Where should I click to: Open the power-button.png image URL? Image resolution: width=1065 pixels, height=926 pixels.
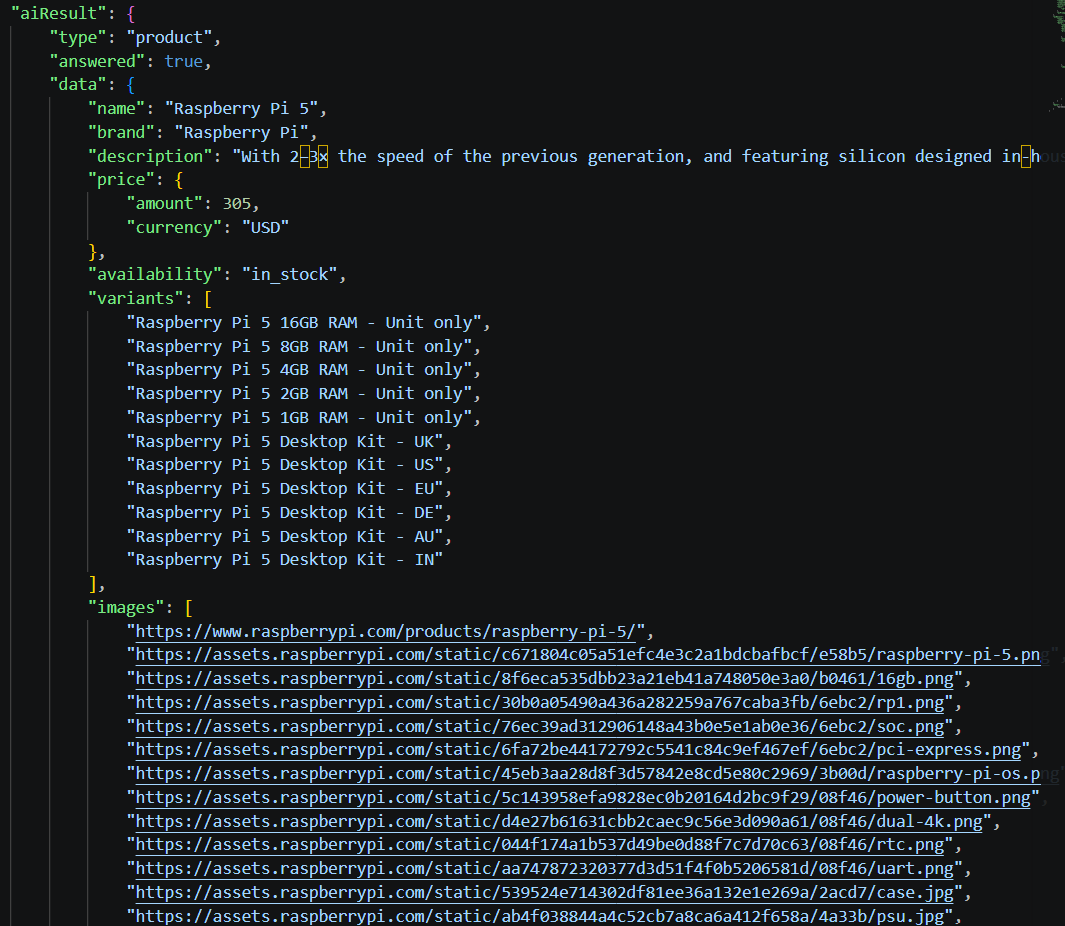(583, 798)
